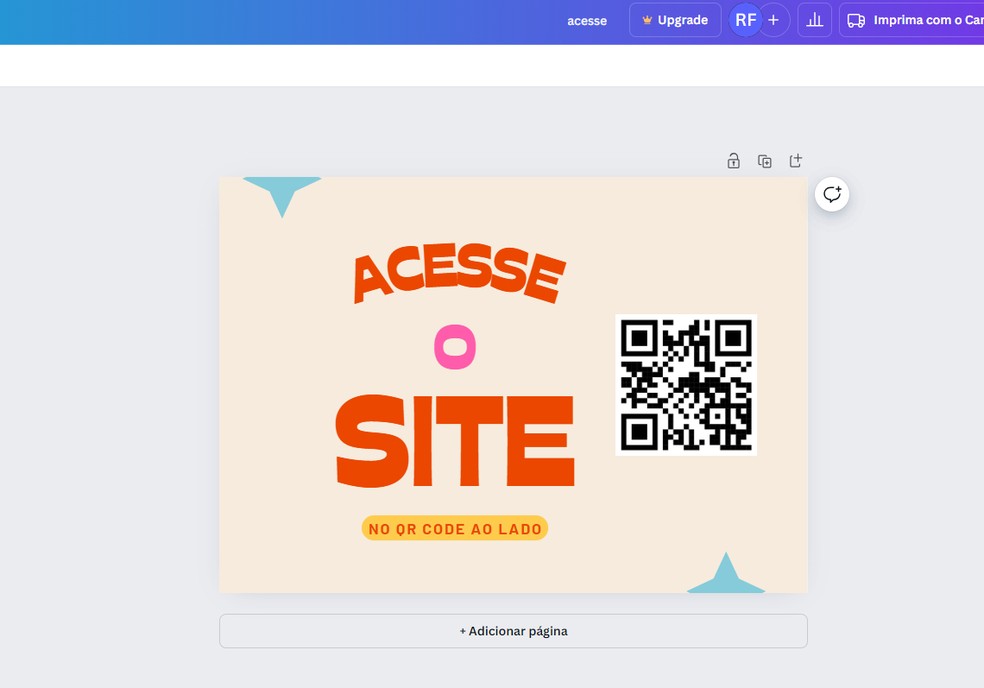Click the delivery truck icon for printing
This screenshot has height=688, width=984.
coord(856,19)
